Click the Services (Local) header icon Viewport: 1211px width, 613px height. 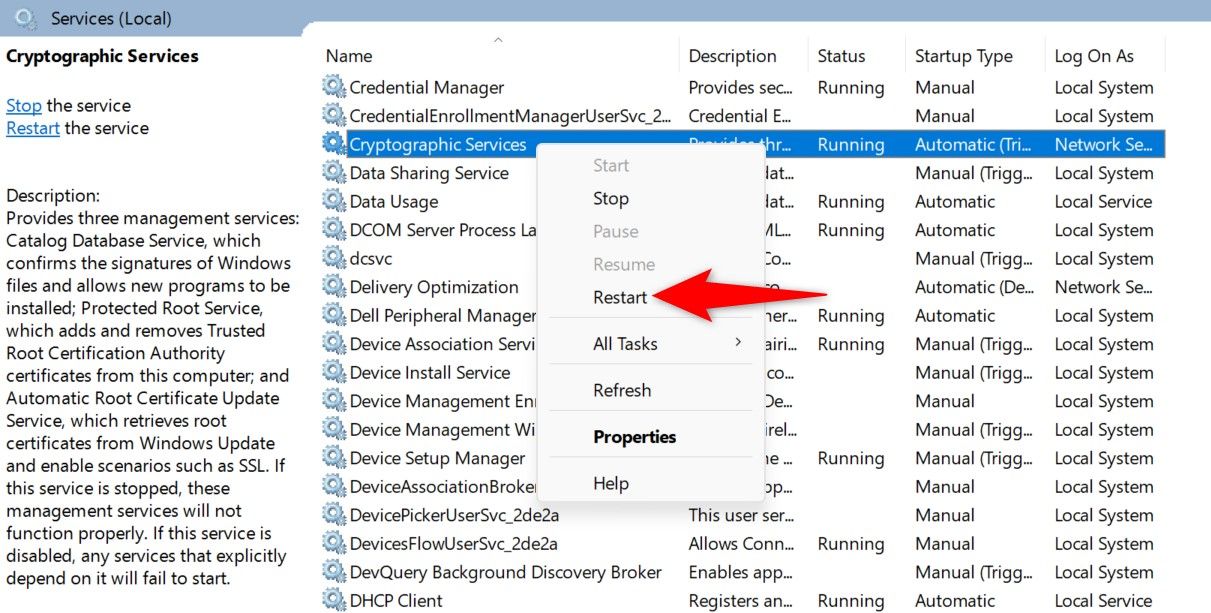click(27, 18)
